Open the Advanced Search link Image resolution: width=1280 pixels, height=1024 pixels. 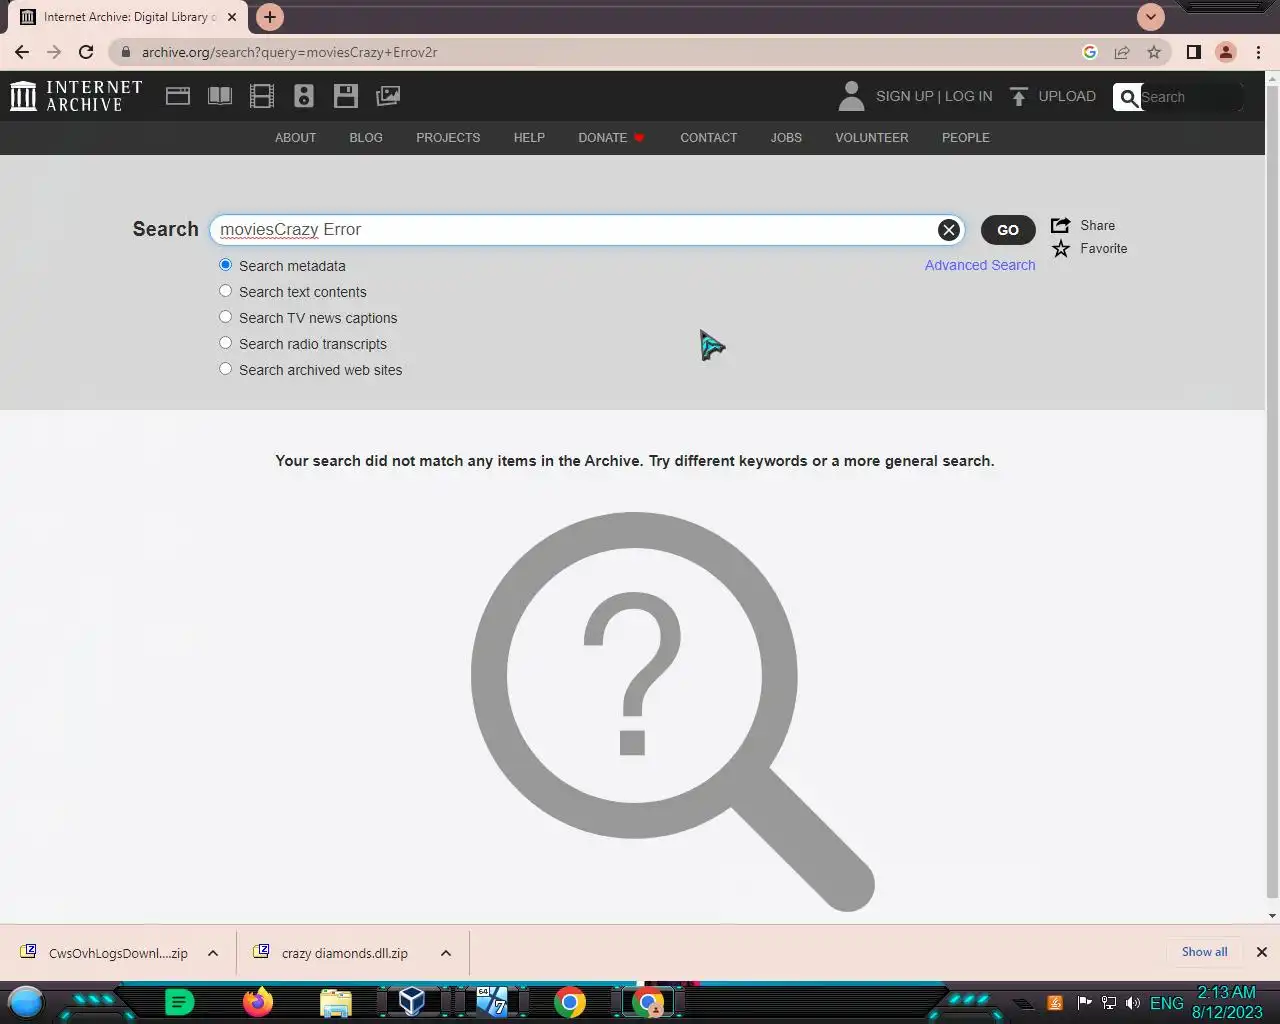pos(980,265)
